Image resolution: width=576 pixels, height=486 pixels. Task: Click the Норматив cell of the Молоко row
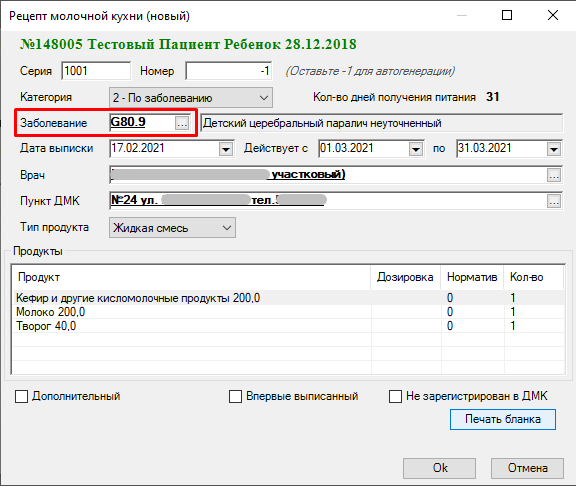pos(472,312)
